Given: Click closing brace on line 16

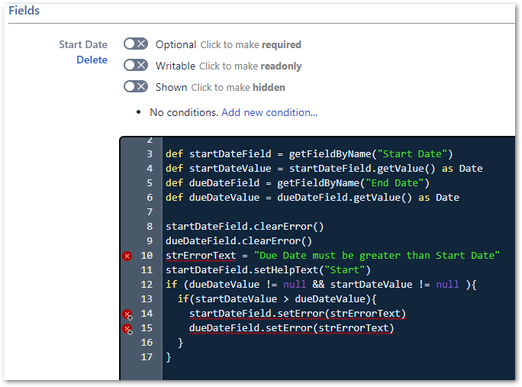Looking at the screenshot, I should pyautogui.click(x=180, y=343).
